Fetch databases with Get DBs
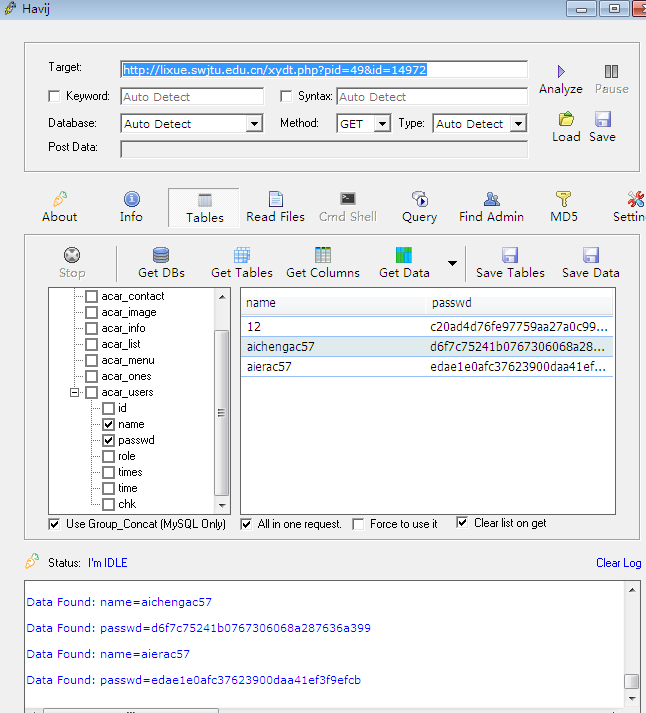Image resolution: width=646 pixels, height=713 pixels. coord(161,255)
